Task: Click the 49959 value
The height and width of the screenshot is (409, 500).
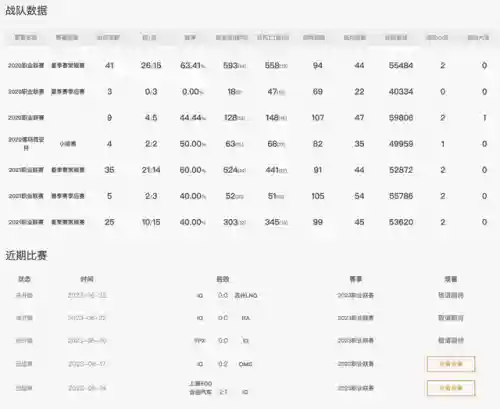Action: click(x=401, y=144)
